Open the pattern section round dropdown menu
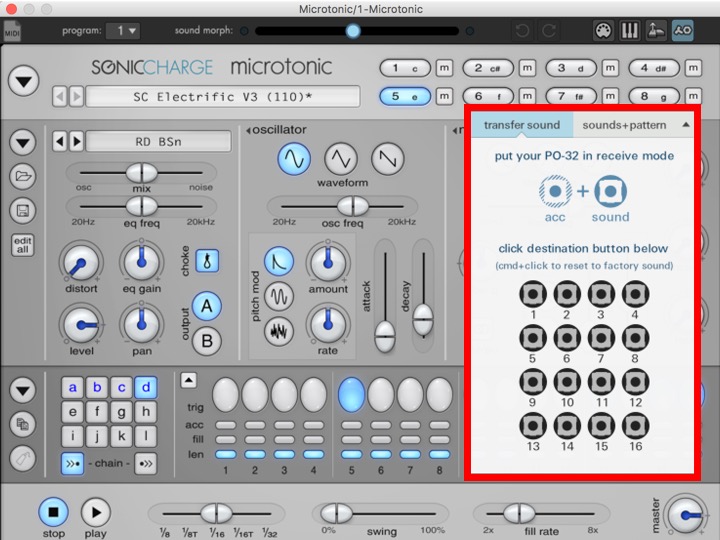Viewport: 720px width, 540px height. 23,391
